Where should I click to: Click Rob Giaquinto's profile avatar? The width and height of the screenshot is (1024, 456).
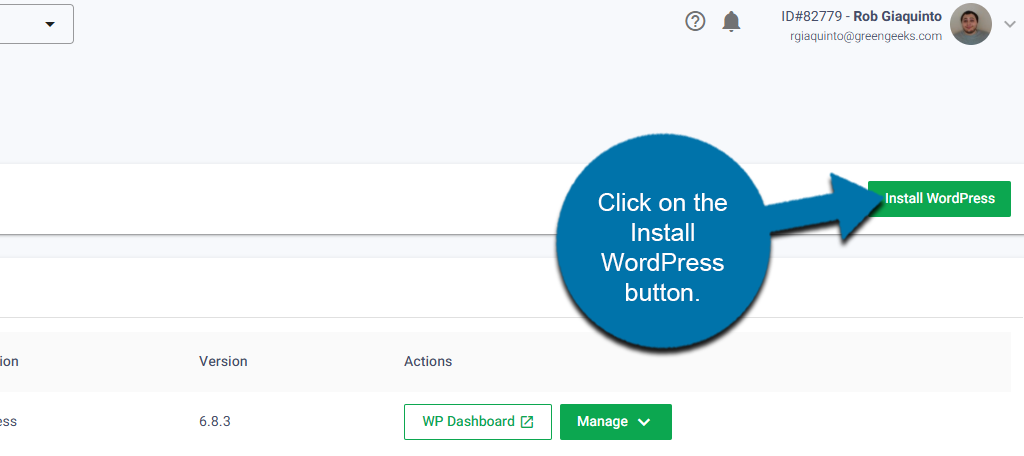coord(970,24)
